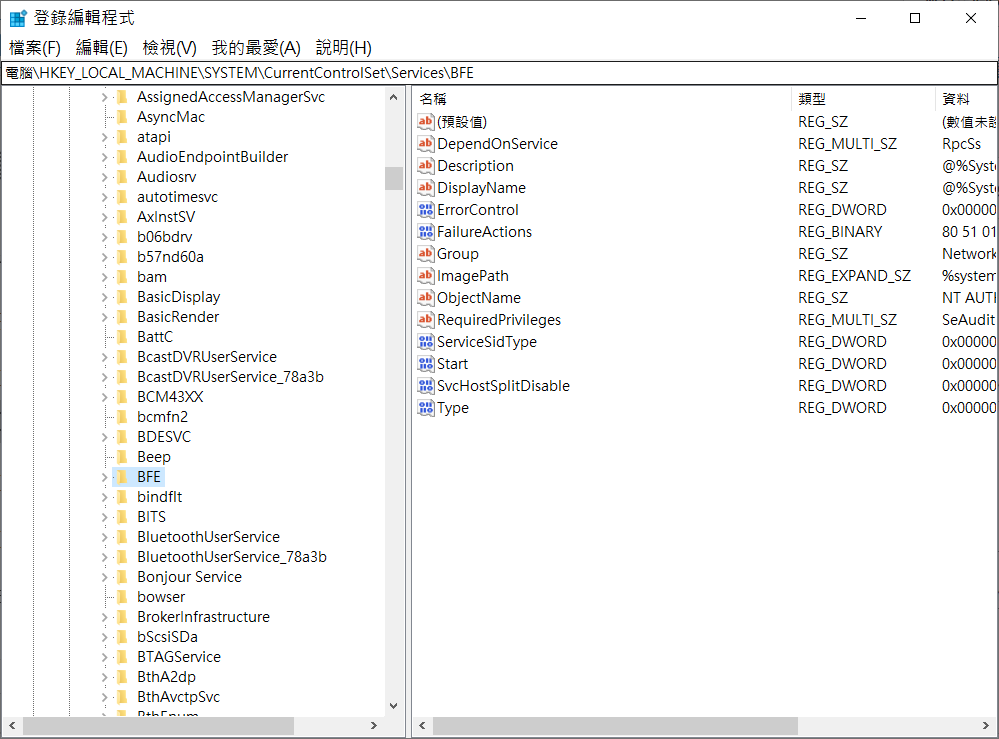Expand the bindflt key
999x739 pixels.
click(104, 497)
